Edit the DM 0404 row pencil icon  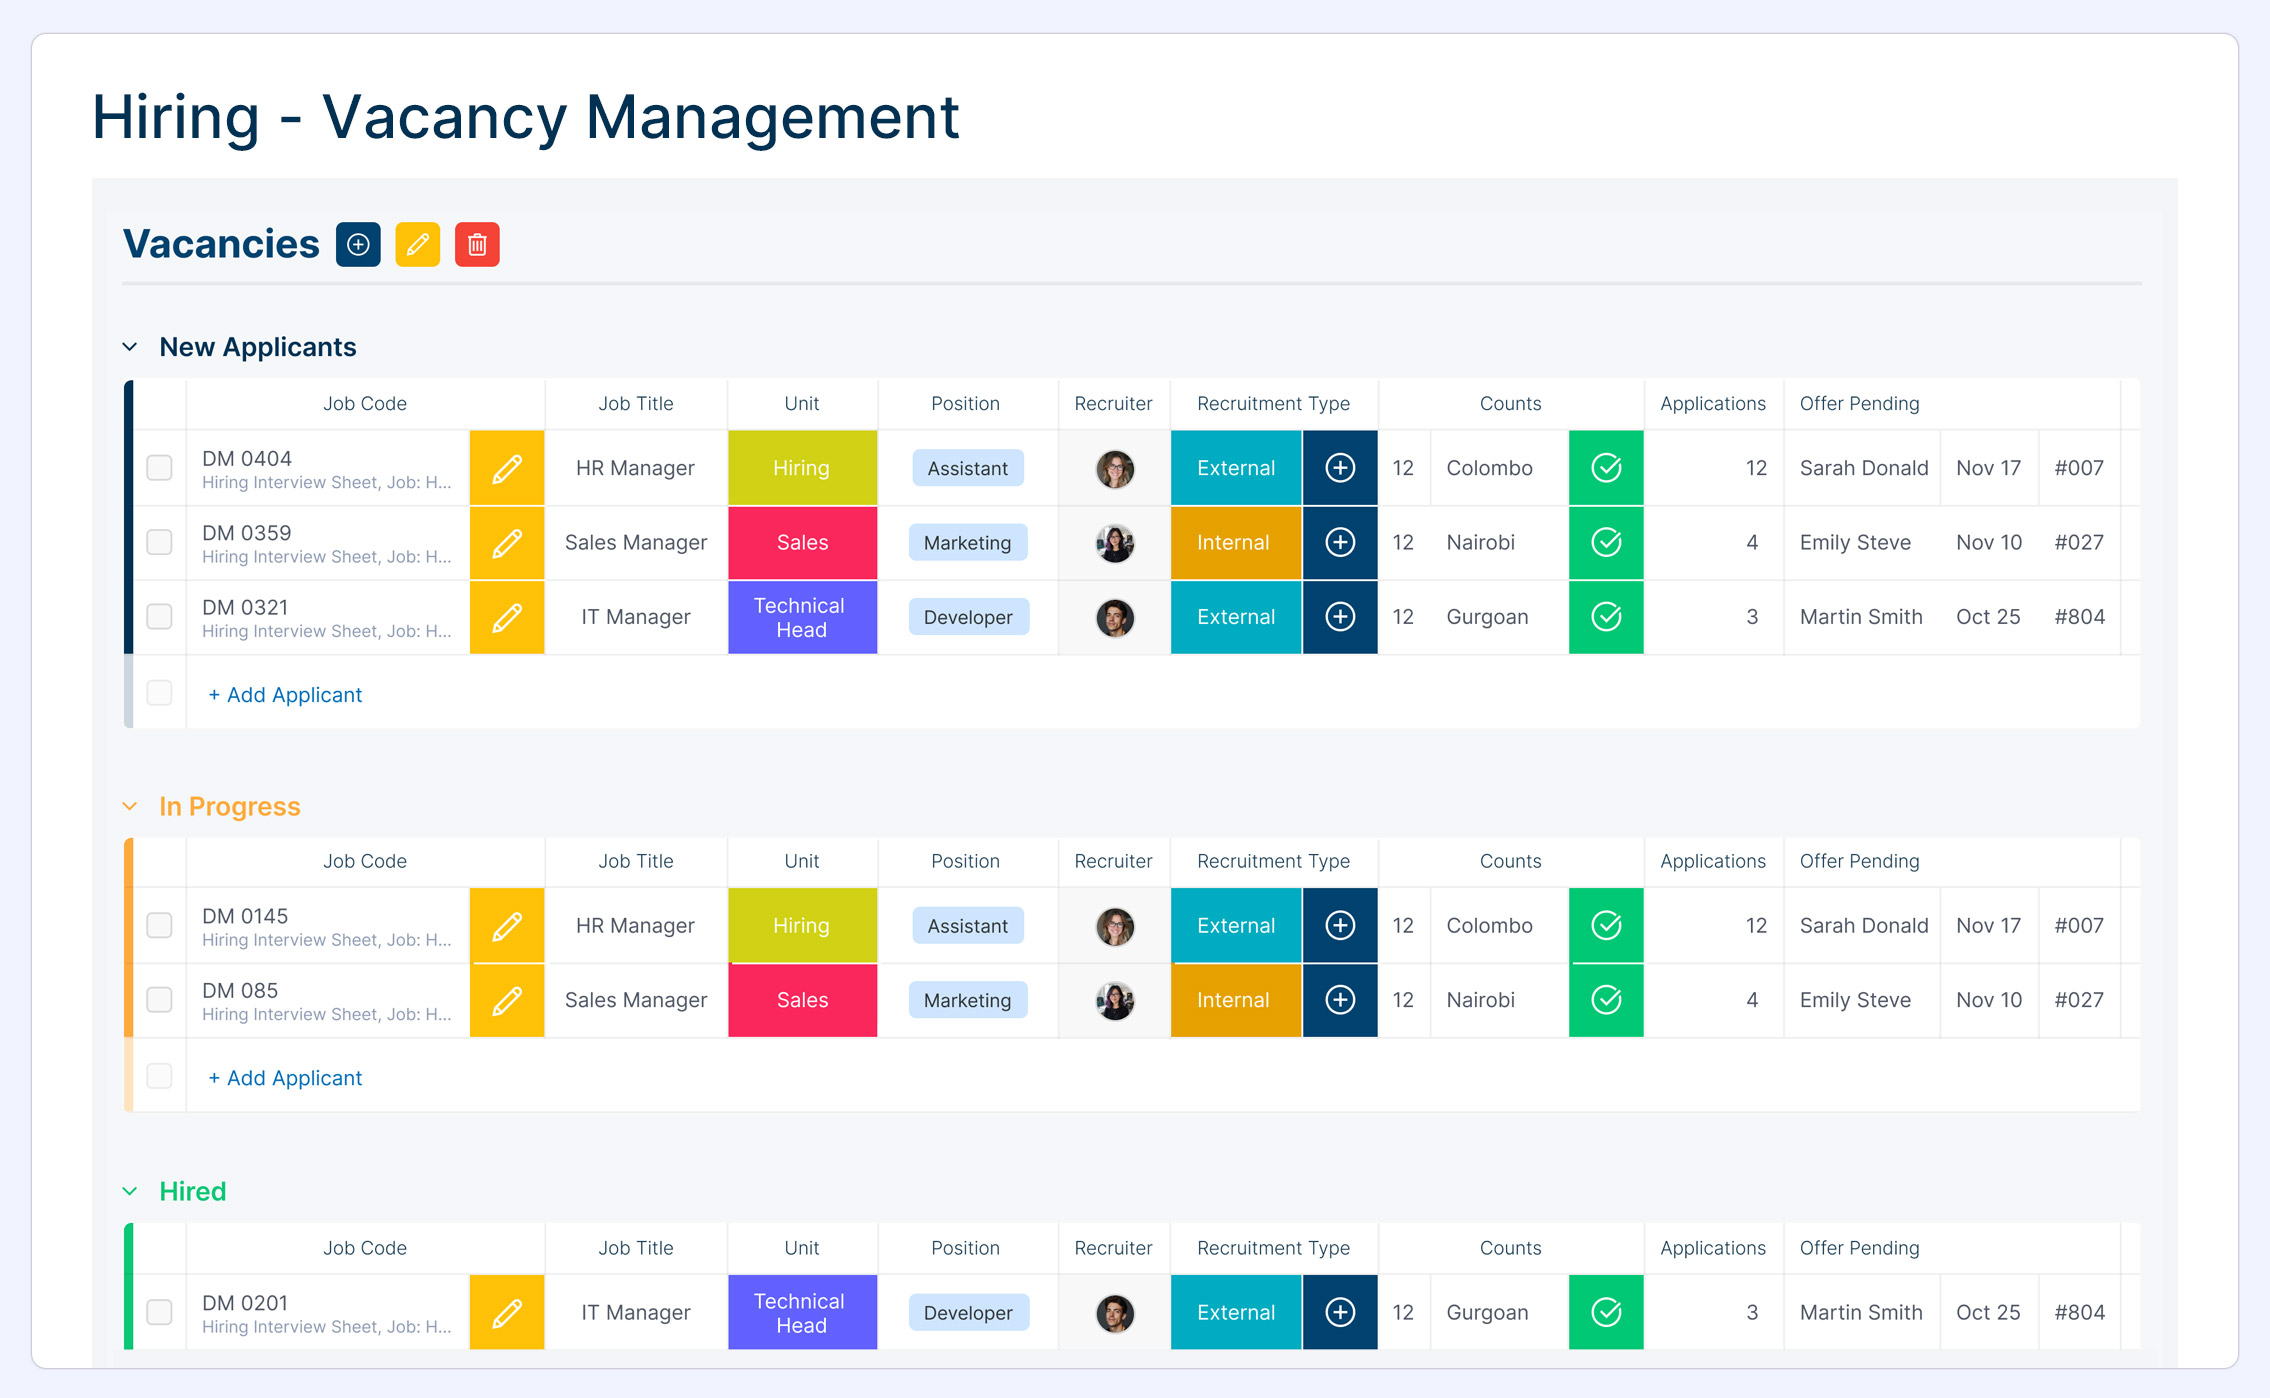coord(507,468)
